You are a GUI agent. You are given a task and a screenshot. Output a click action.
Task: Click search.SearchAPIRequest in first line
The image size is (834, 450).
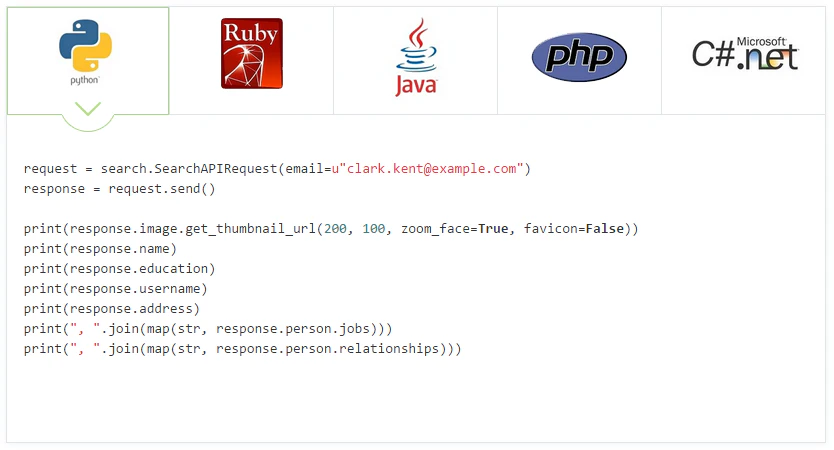189,169
